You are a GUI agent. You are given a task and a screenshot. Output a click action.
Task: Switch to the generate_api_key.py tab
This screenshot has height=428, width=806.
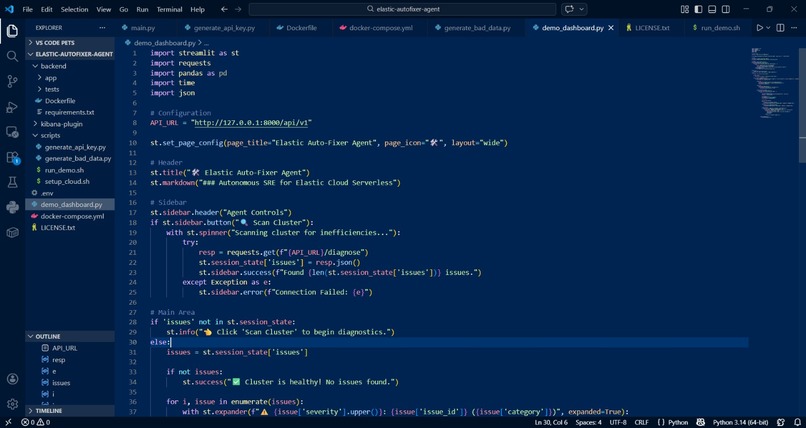click(224, 28)
